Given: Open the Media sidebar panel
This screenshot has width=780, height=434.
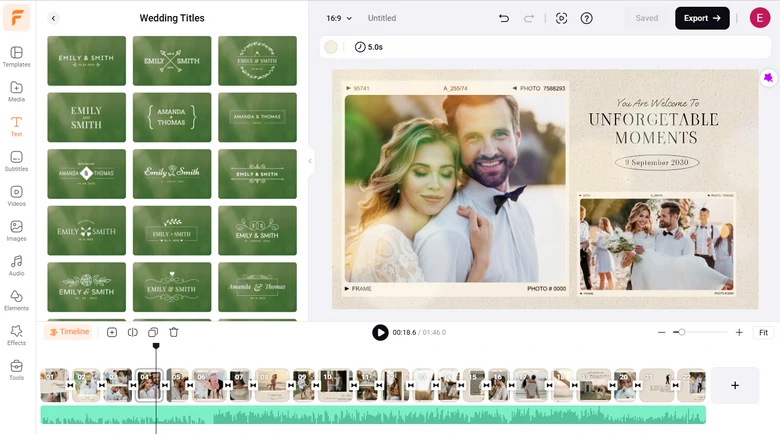Looking at the screenshot, I should click(x=16, y=92).
